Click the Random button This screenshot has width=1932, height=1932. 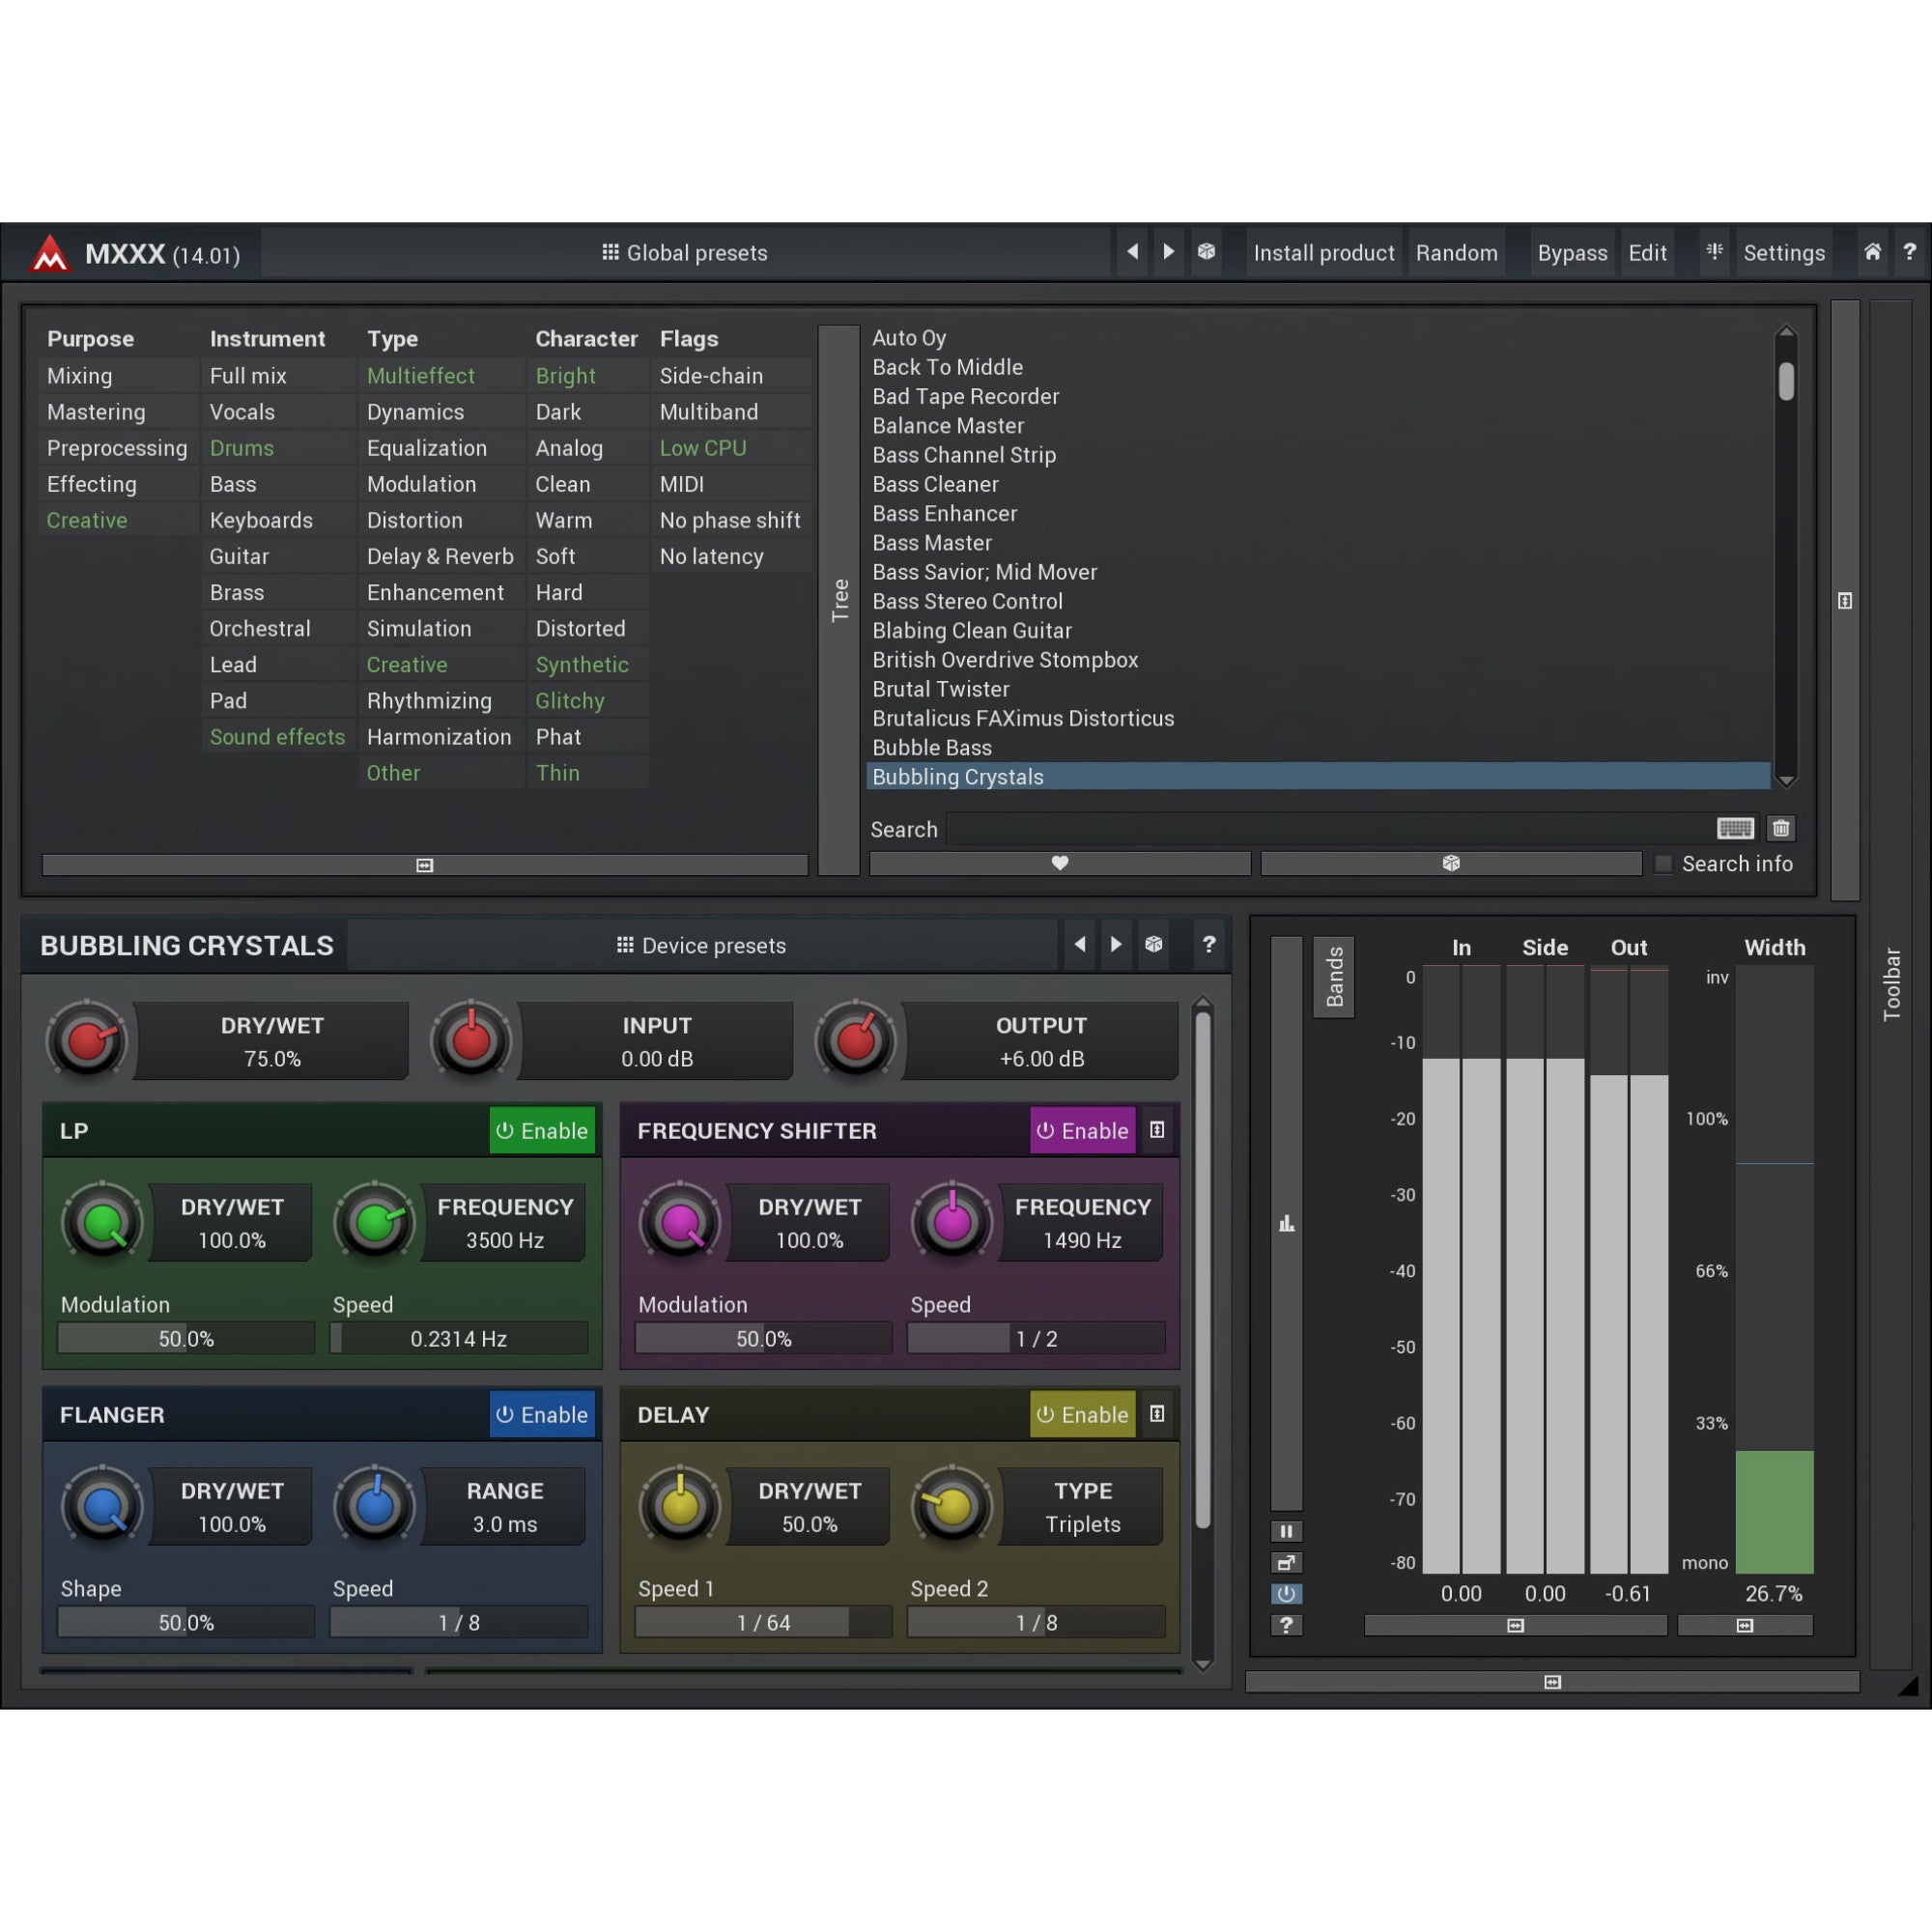pos(1456,252)
